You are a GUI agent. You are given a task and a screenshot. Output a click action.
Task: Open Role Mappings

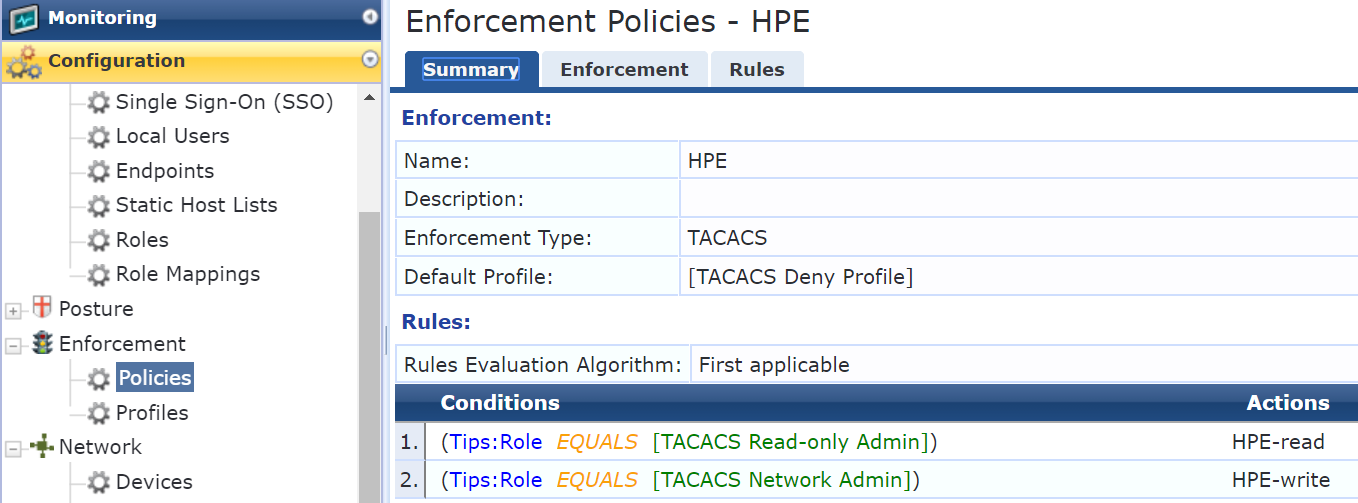pos(188,274)
